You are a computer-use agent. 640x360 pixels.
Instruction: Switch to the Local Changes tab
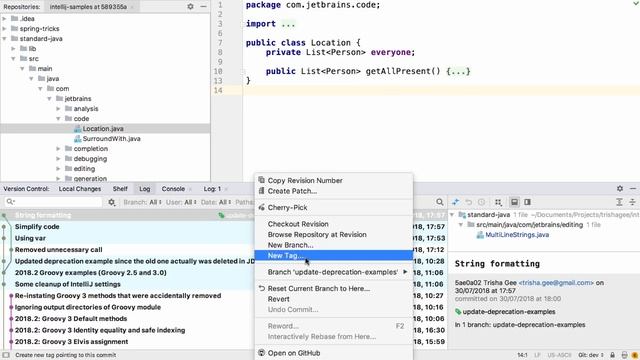[80, 189]
